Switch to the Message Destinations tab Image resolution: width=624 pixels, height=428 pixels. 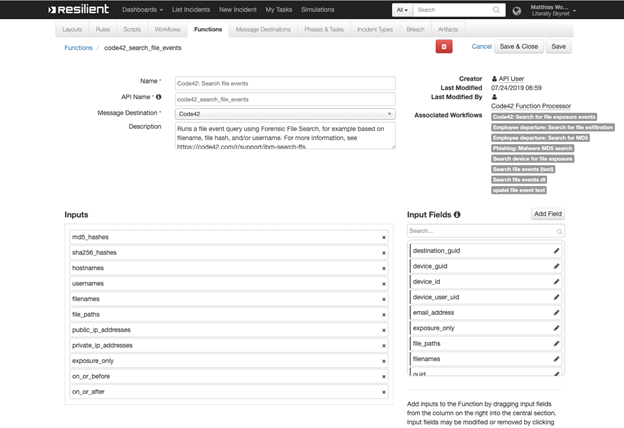coord(263,29)
